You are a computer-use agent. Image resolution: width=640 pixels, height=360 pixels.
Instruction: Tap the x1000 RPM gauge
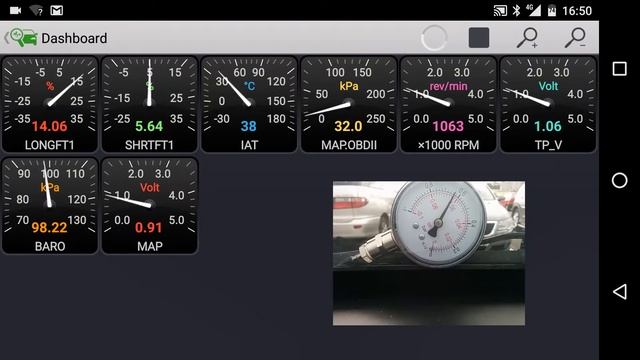[448, 104]
